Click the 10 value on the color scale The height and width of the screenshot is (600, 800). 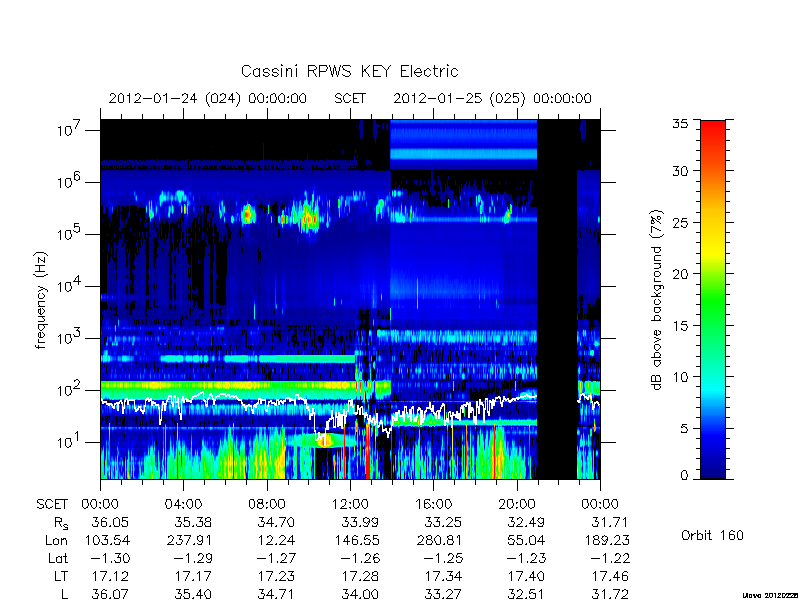[679, 377]
